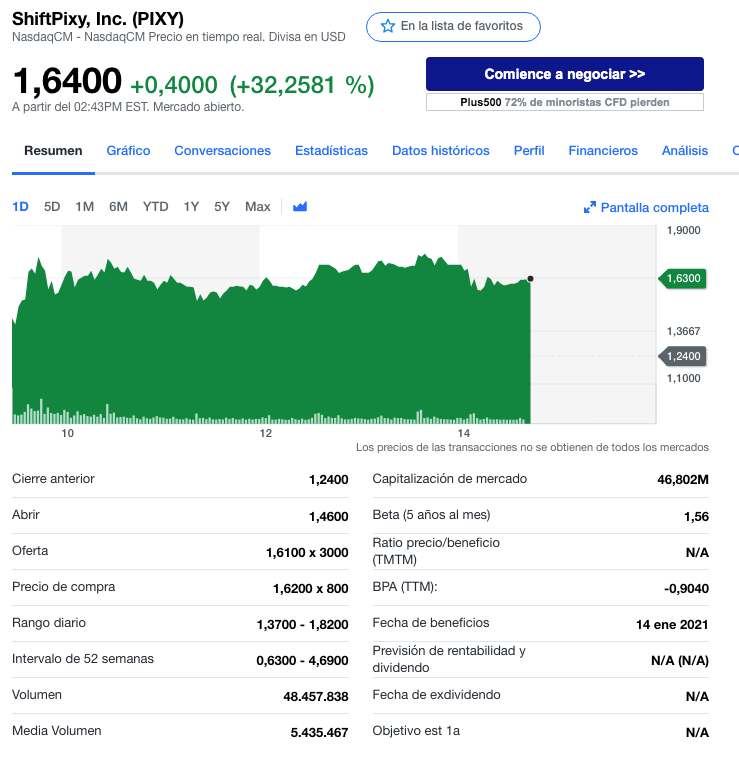This screenshot has width=739, height=771.
Task: Click the 1,6400 current price text
Action: pyautogui.click(x=67, y=81)
